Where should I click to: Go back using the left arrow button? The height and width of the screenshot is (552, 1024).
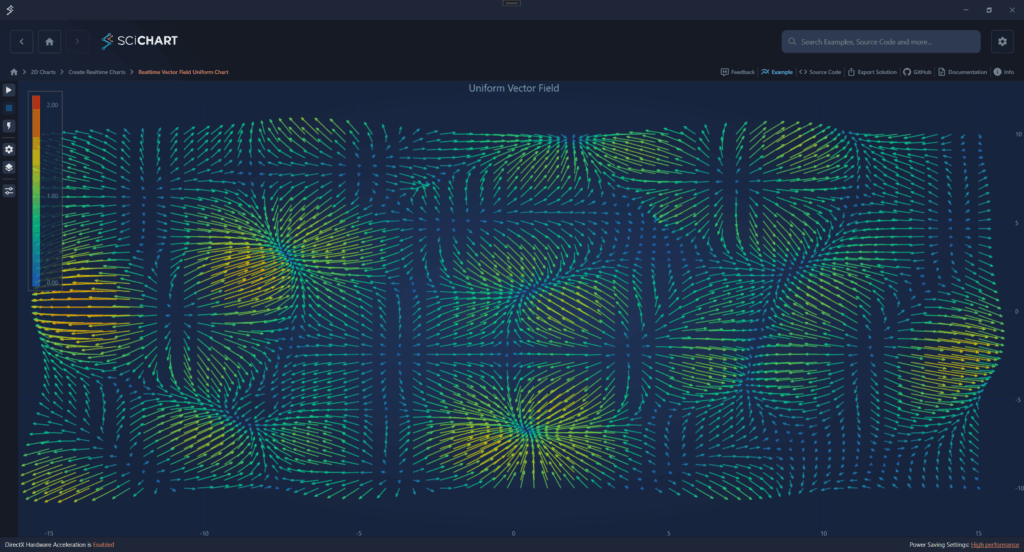[22, 41]
